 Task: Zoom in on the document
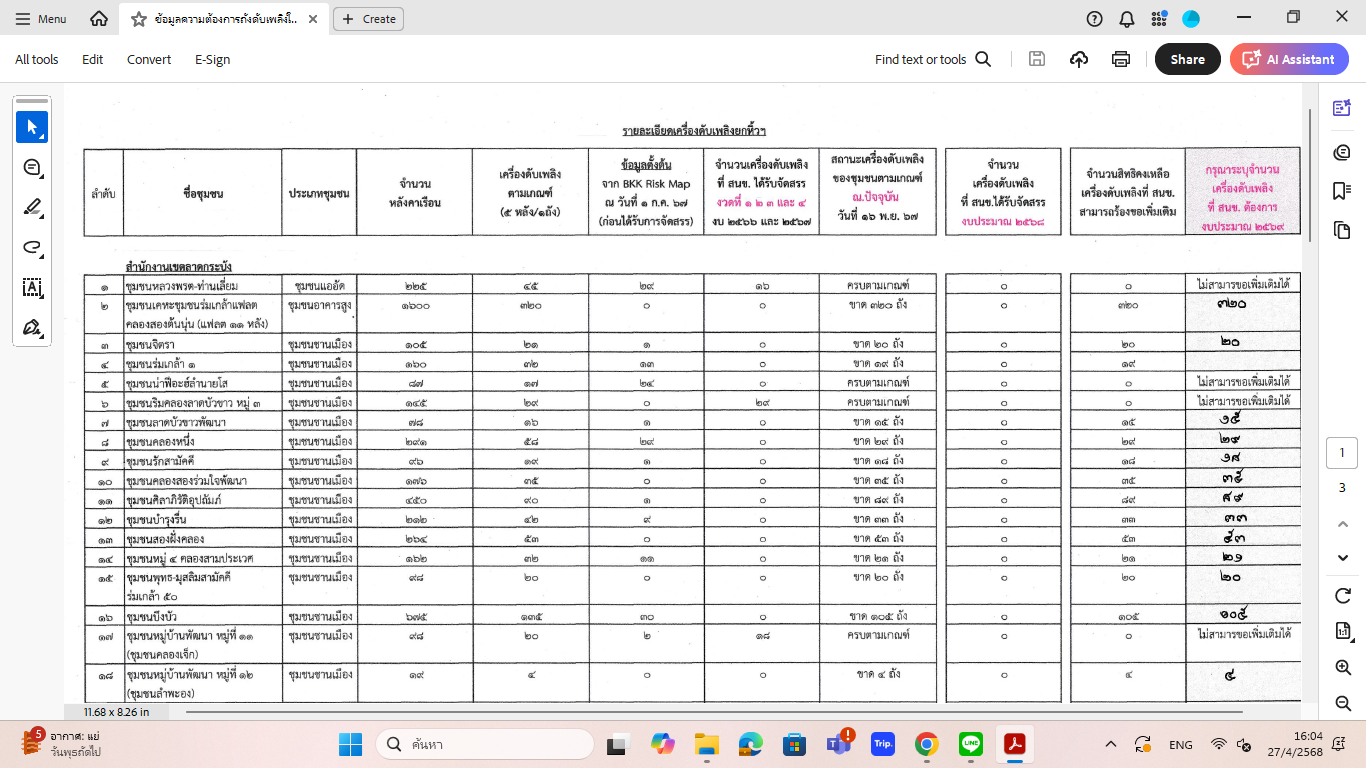[x=1342, y=667]
